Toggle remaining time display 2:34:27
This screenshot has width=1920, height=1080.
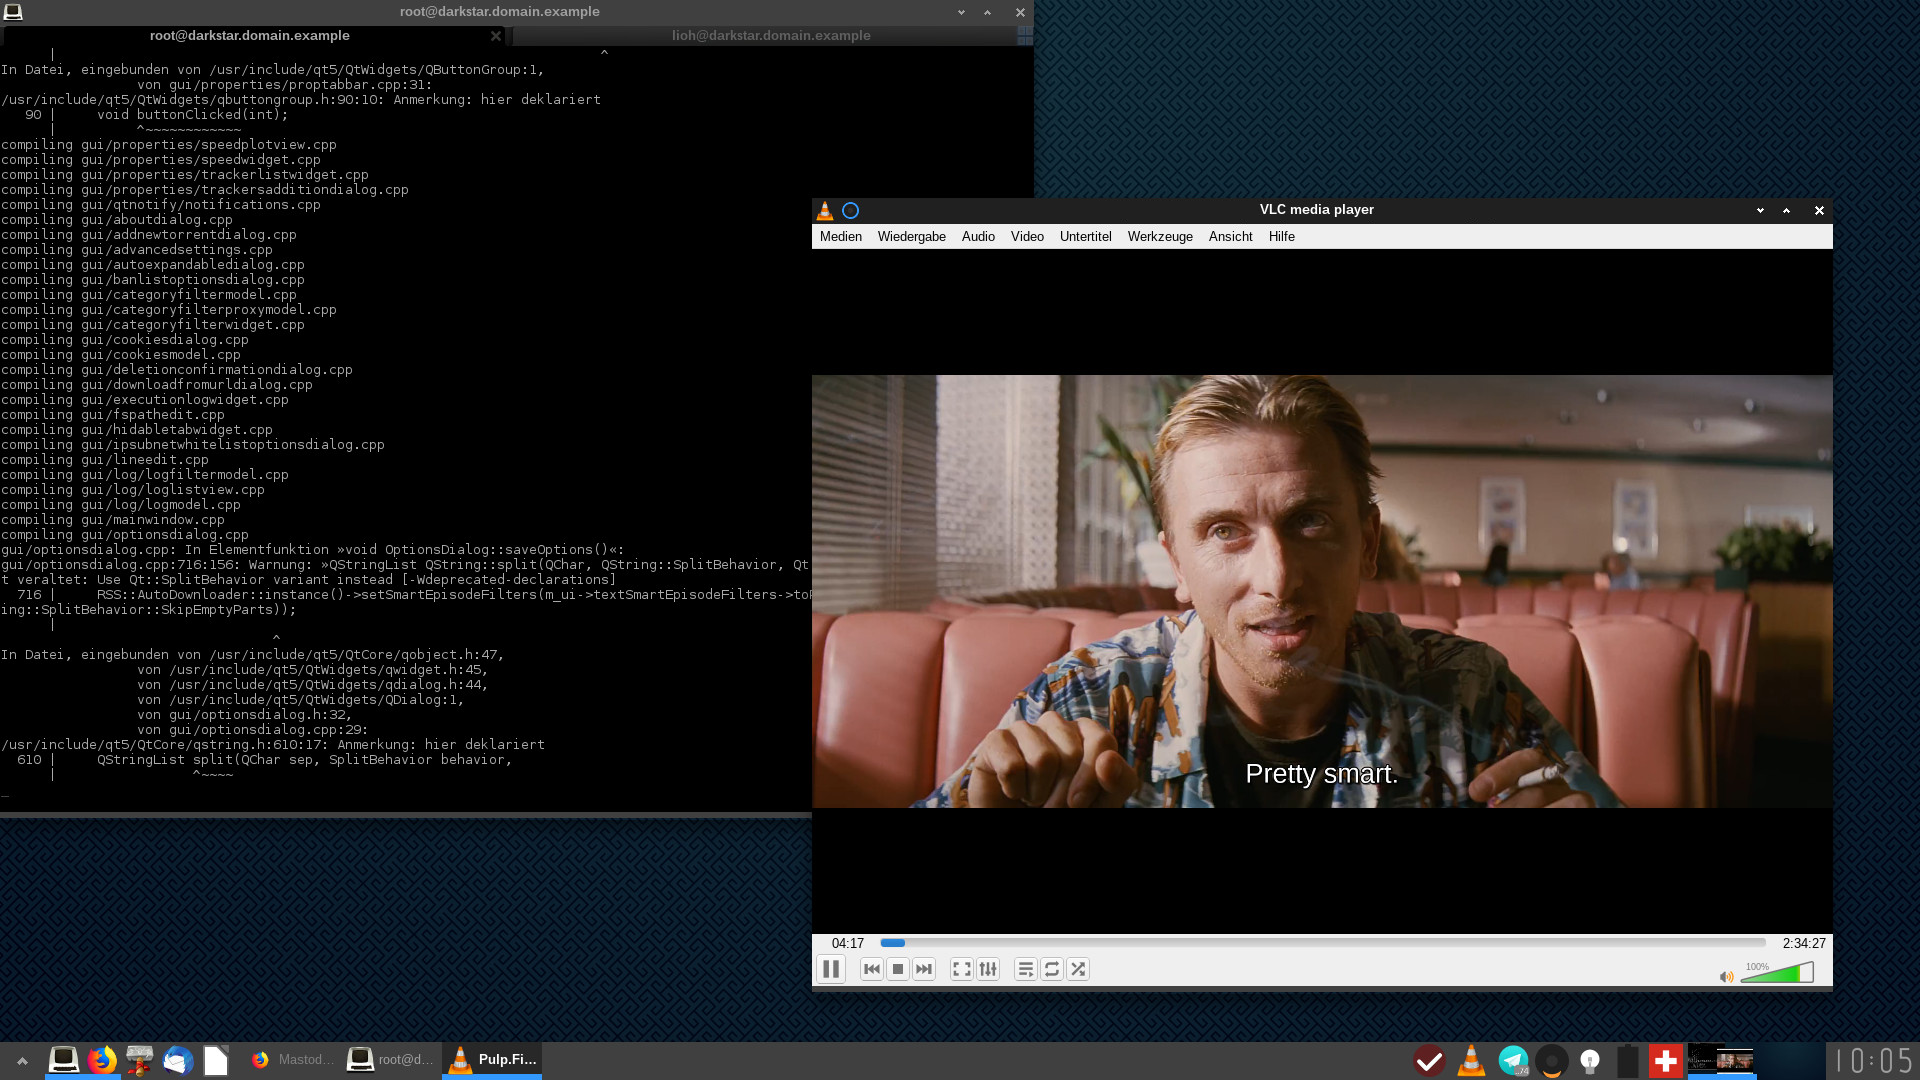[x=1804, y=943]
